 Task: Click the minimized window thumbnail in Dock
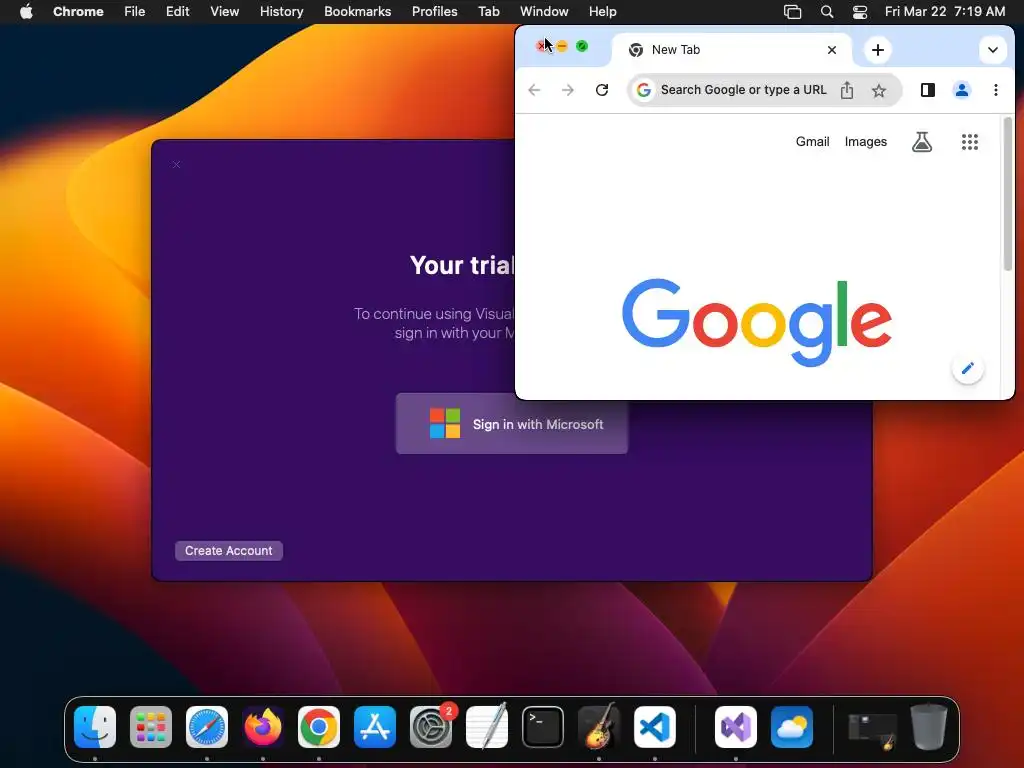coord(872,729)
